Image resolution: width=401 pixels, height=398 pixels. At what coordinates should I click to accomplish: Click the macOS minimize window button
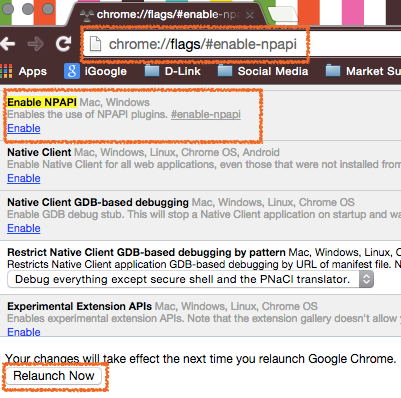click(x=28, y=9)
